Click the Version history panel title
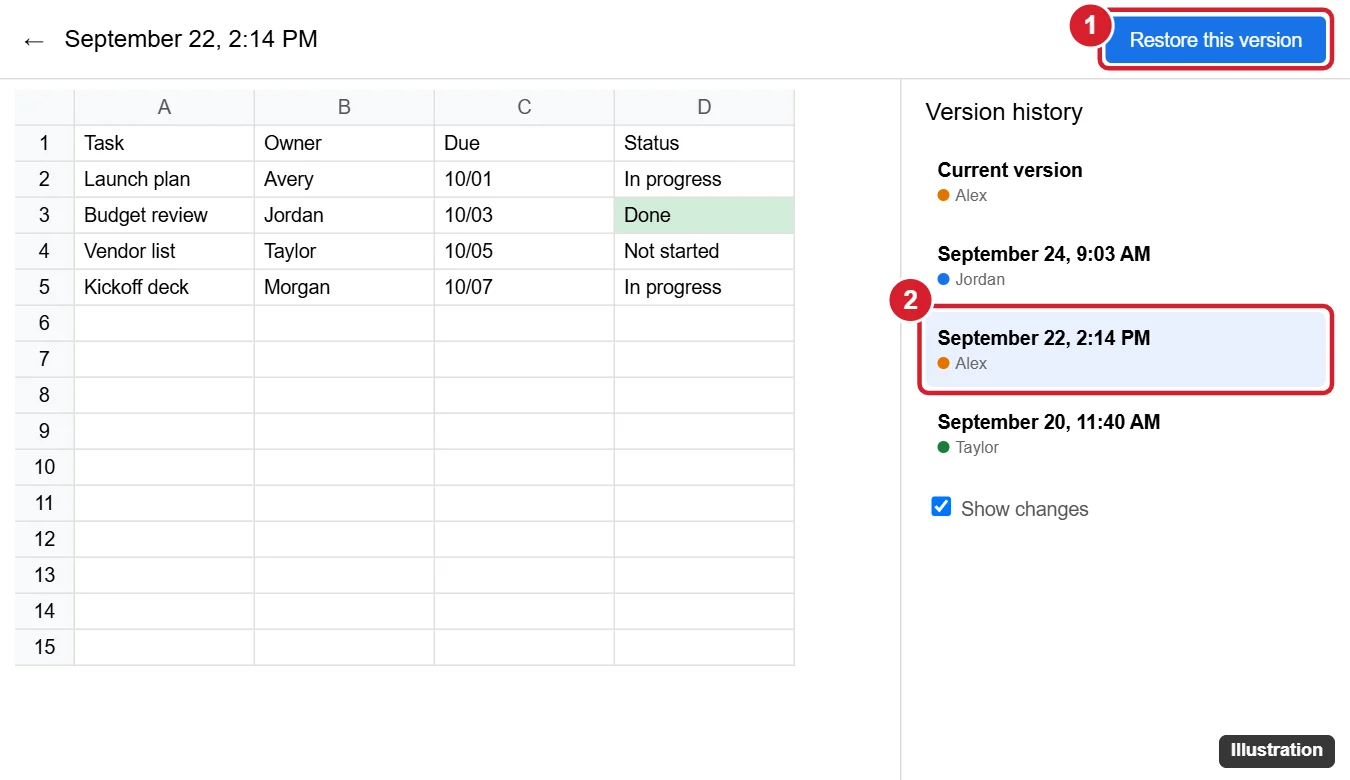1350x780 pixels. 1004,112
